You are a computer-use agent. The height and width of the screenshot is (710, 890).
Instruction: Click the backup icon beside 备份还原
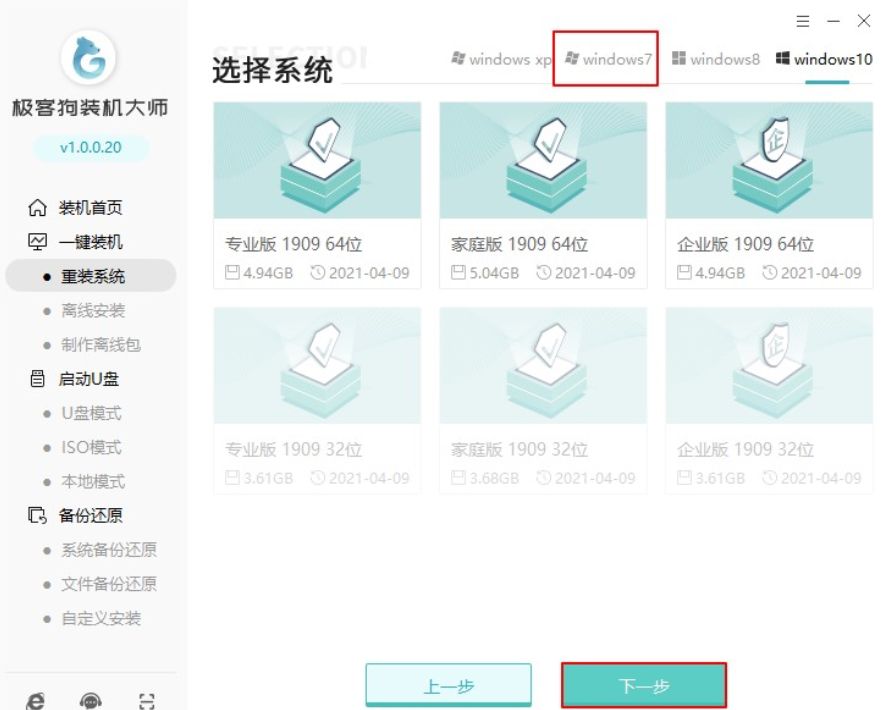(x=37, y=516)
